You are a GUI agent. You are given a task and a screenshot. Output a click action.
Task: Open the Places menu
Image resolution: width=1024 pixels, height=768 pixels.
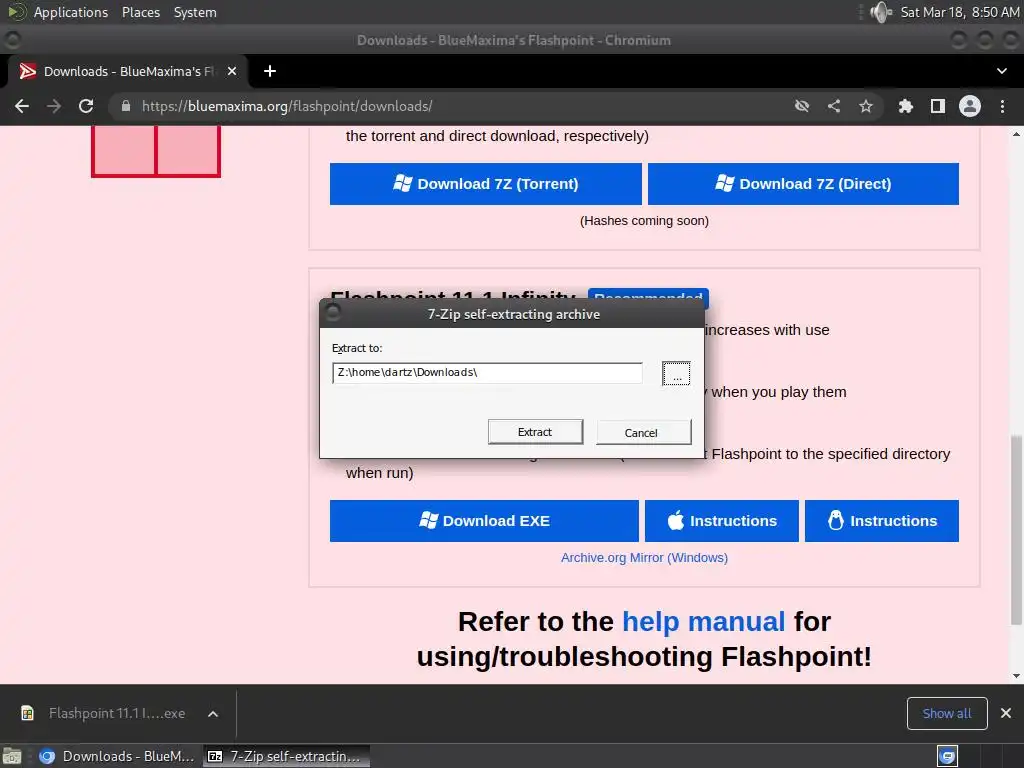point(140,12)
